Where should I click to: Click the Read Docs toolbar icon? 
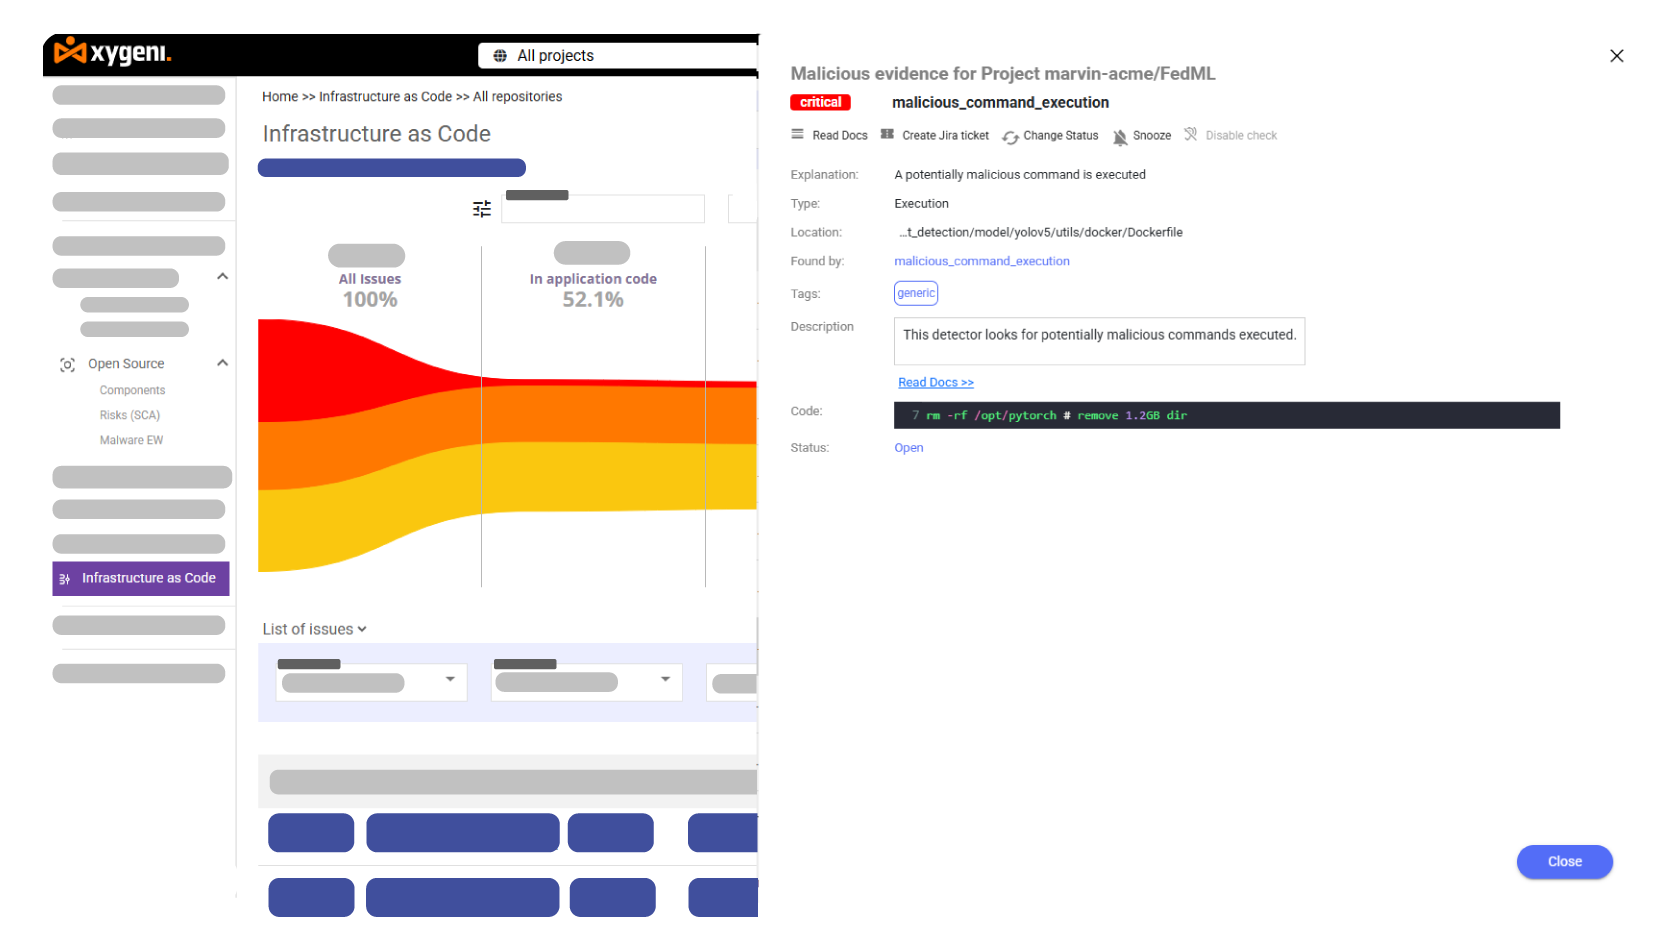click(x=797, y=134)
